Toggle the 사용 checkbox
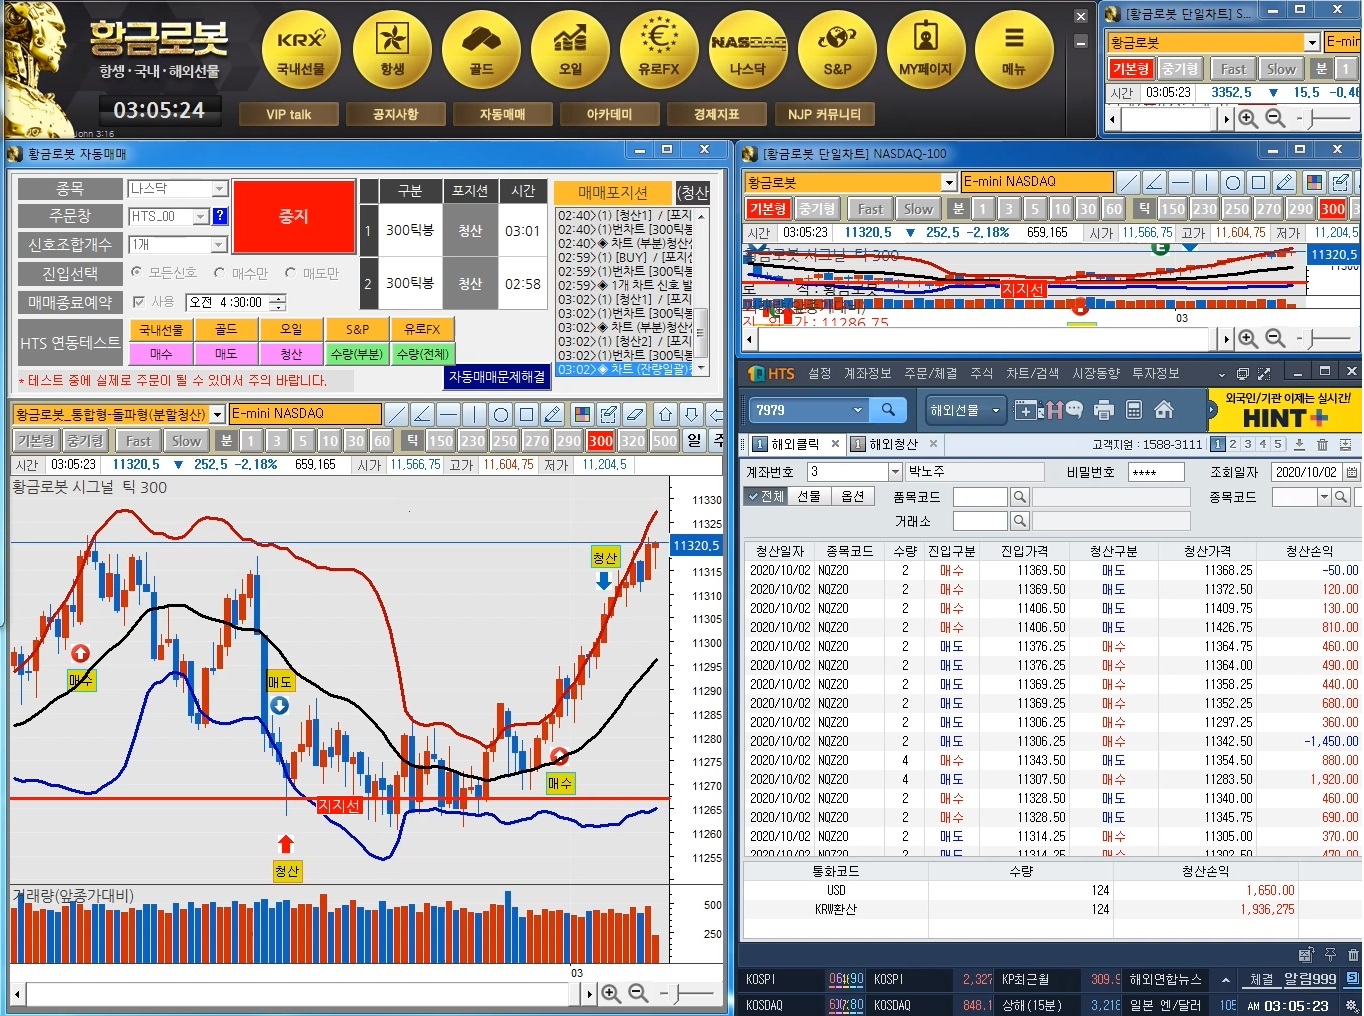The image size is (1364, 1016). (138, 302)
